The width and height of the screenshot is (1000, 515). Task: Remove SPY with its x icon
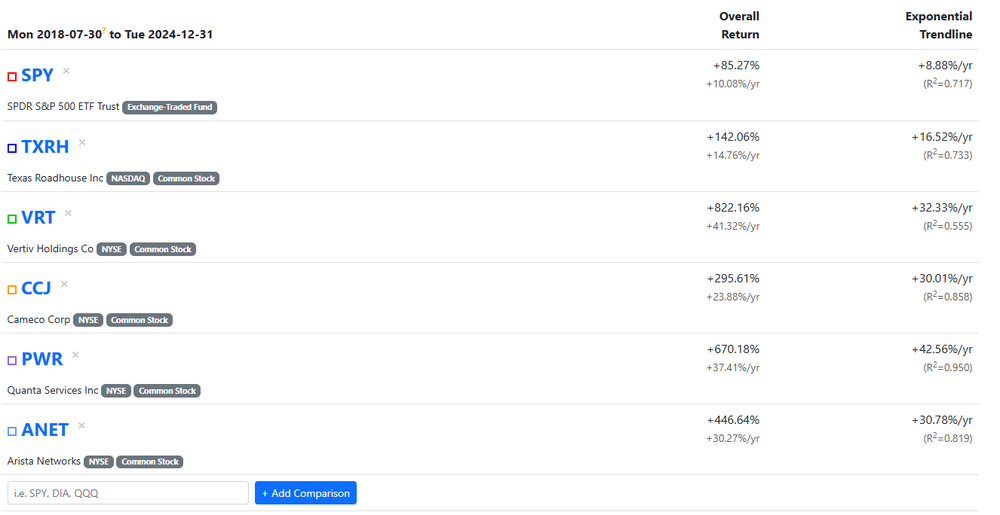click(x=67, y=71)
